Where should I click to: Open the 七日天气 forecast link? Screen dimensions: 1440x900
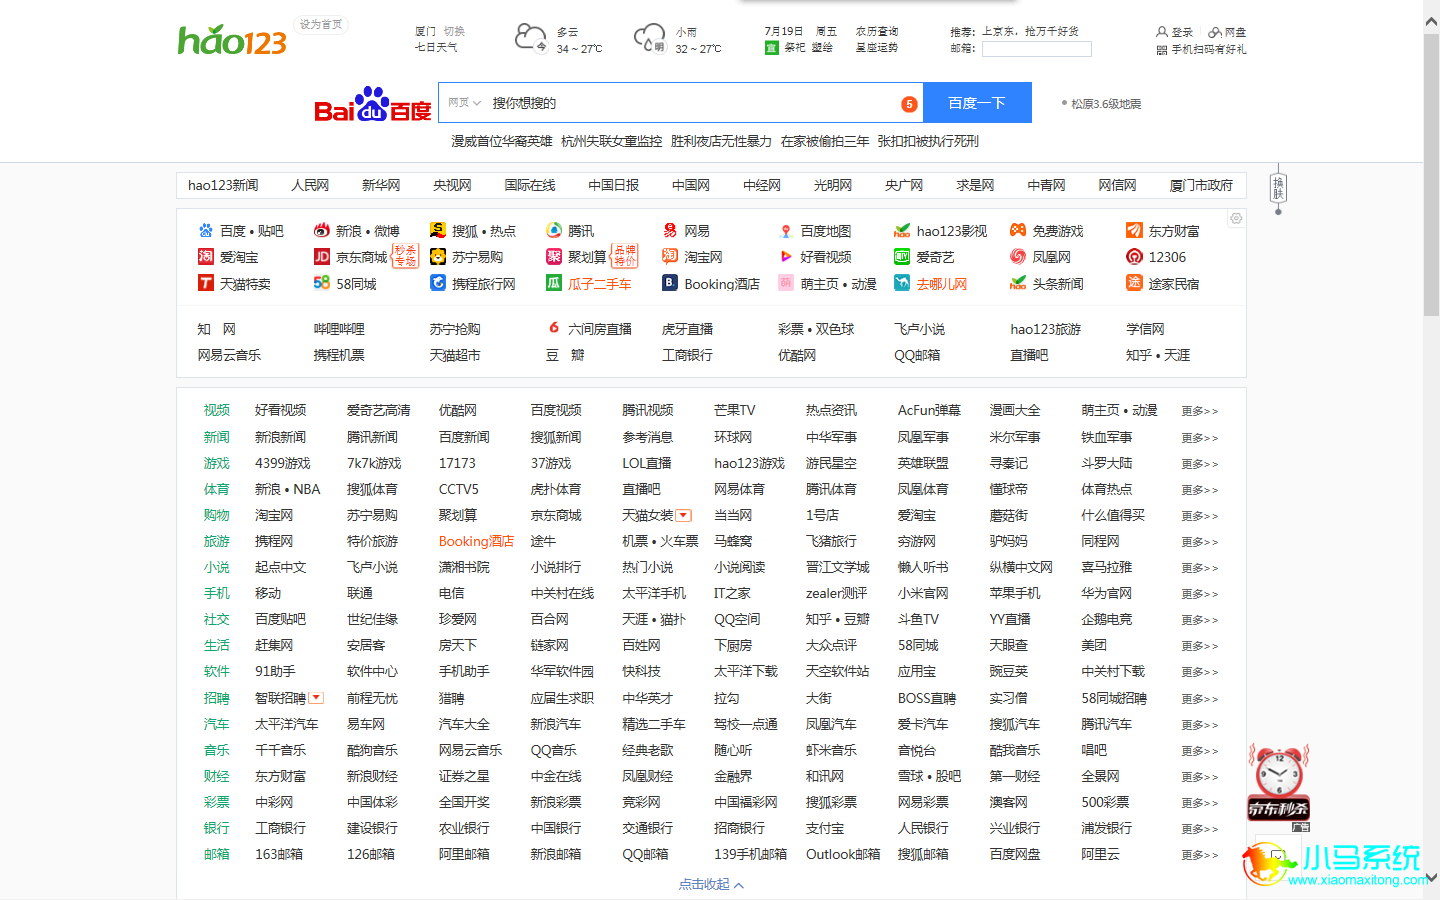pyautogui.click(x=436, y=48)
